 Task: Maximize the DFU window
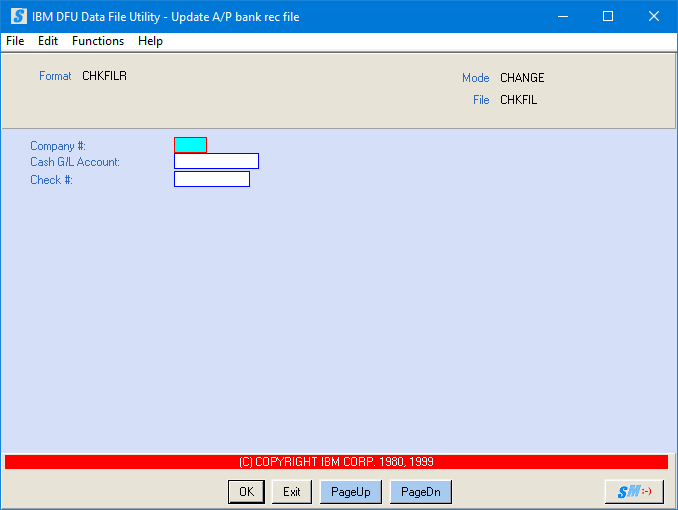pos(608,16)
